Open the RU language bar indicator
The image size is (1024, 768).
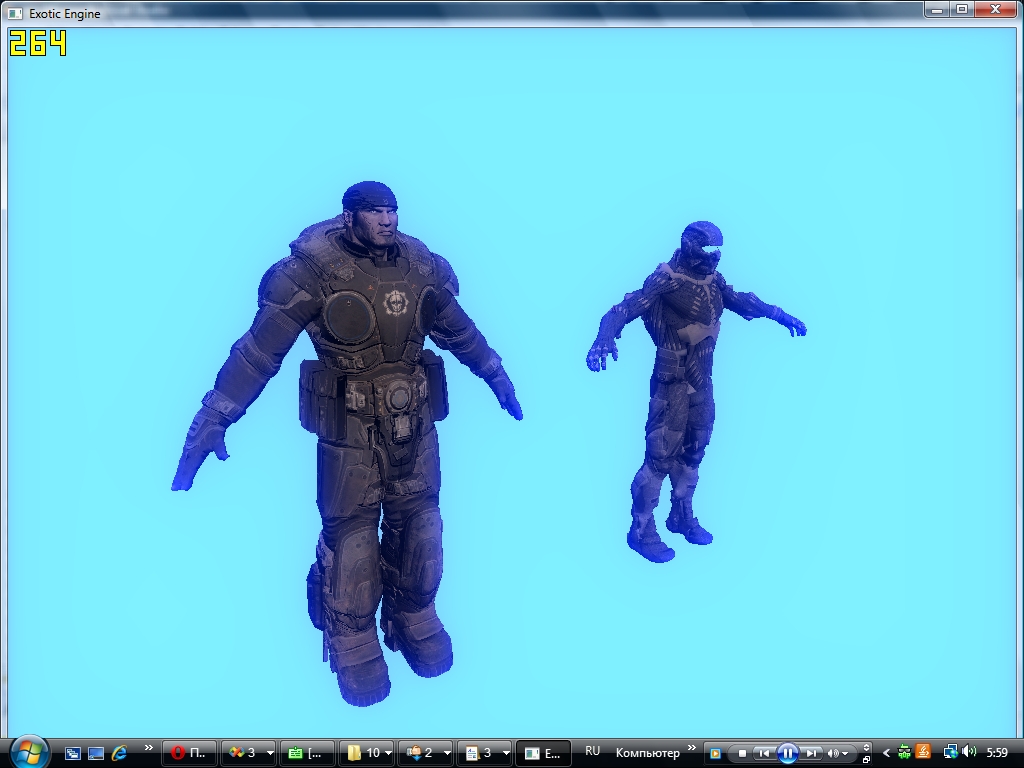[592, 751]
